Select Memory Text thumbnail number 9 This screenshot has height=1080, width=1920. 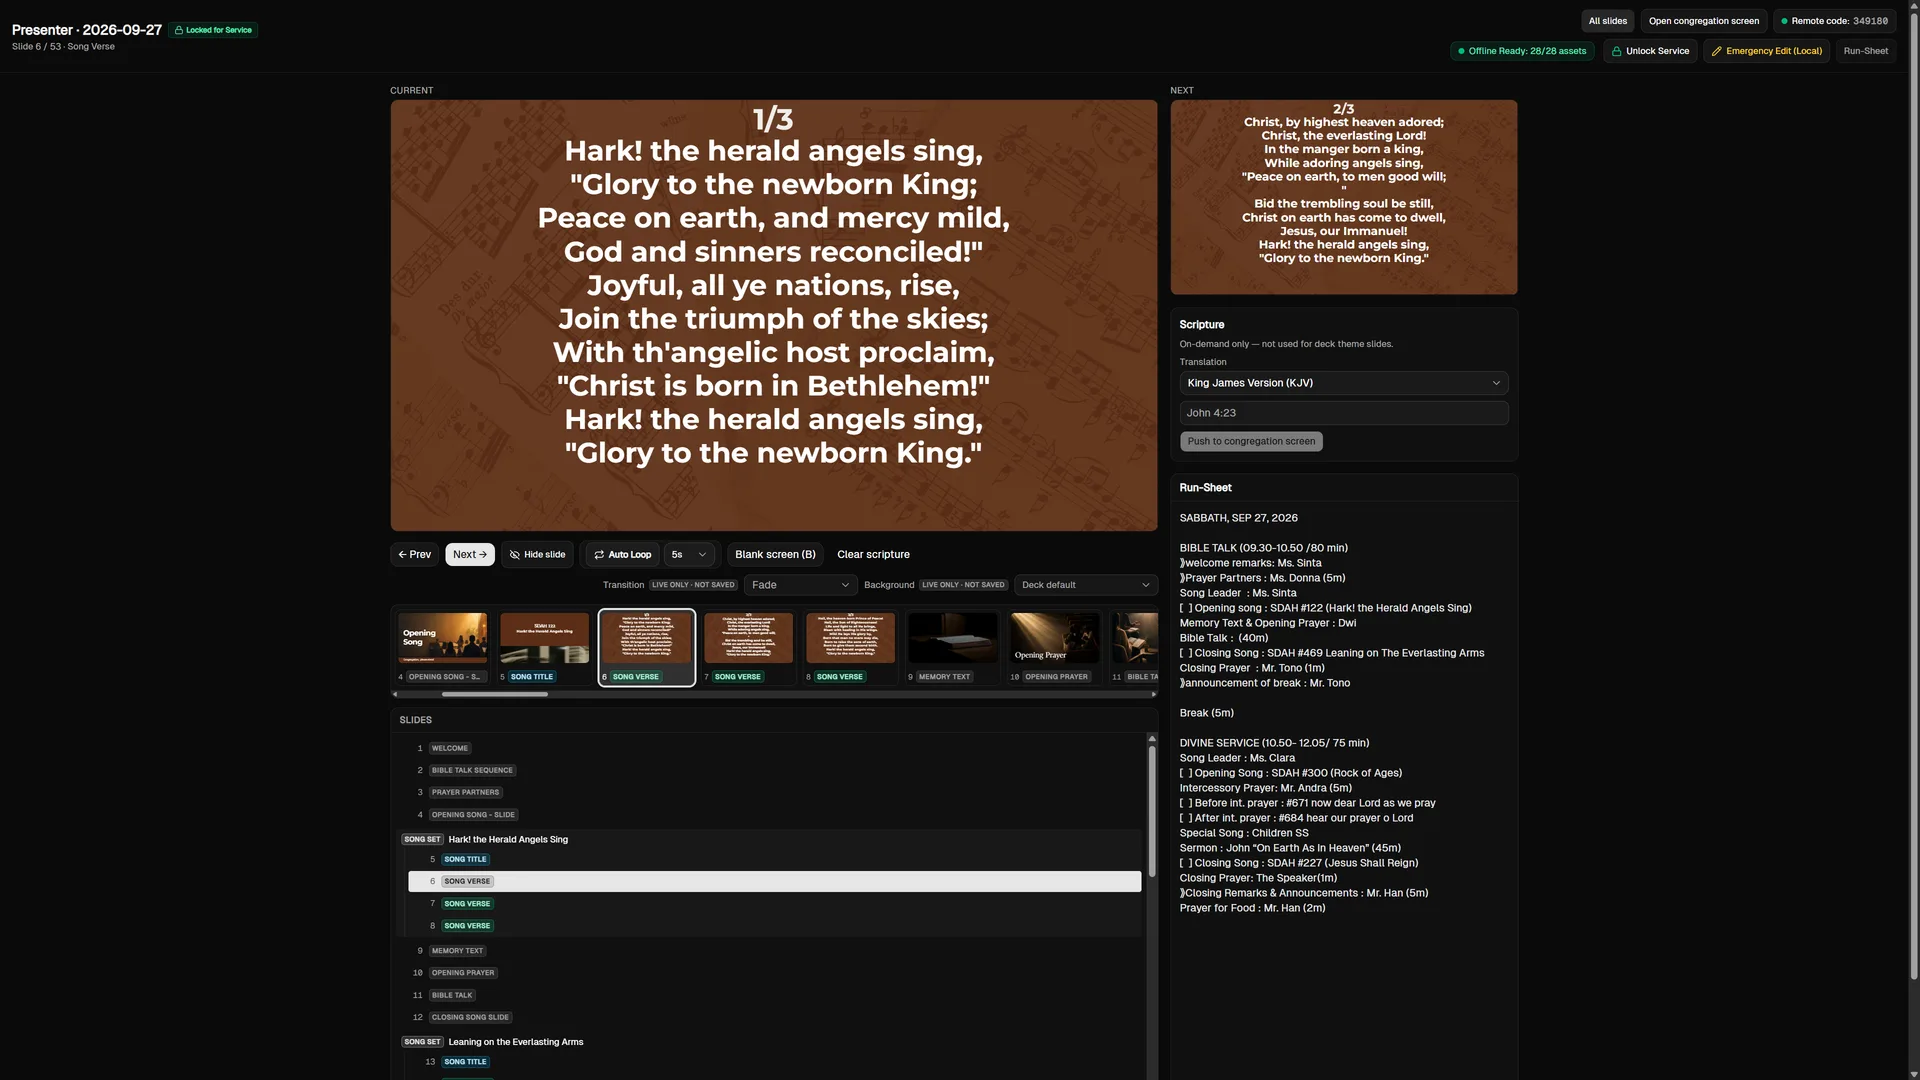point(952,647)
